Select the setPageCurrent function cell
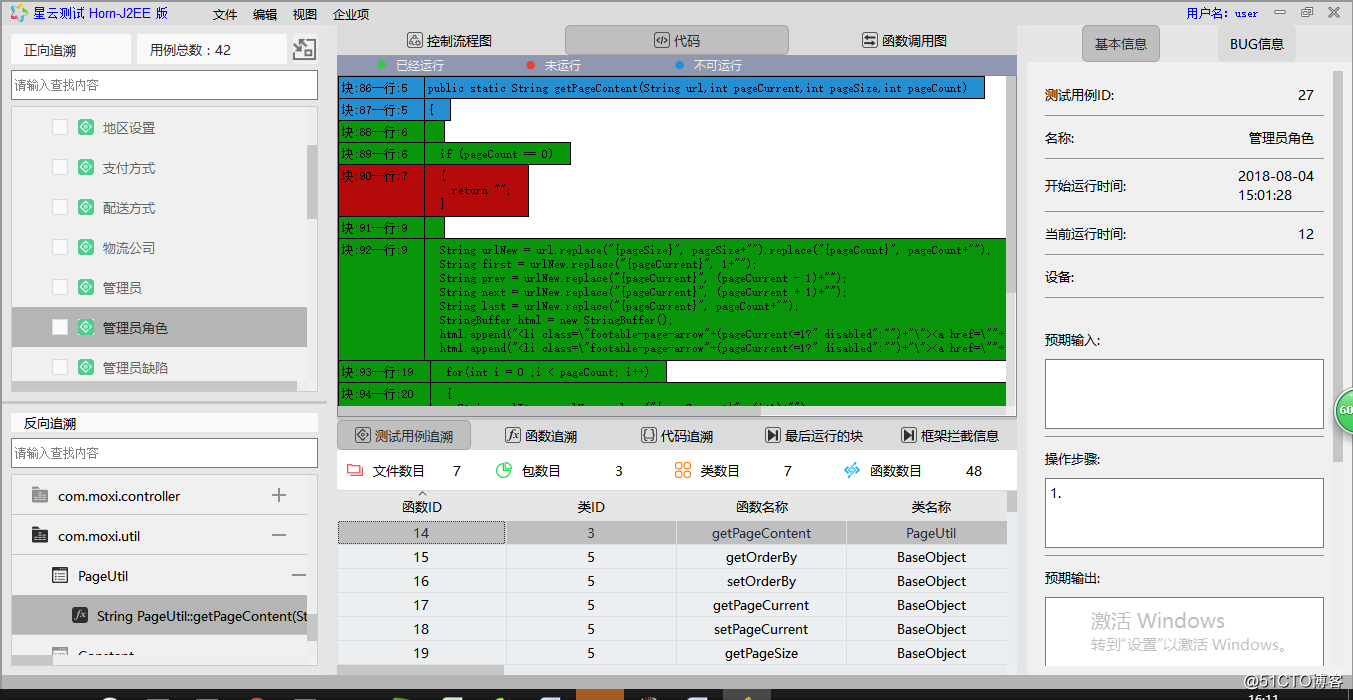Viewport: 1353px width, 700px height. (x=761, y=629)
